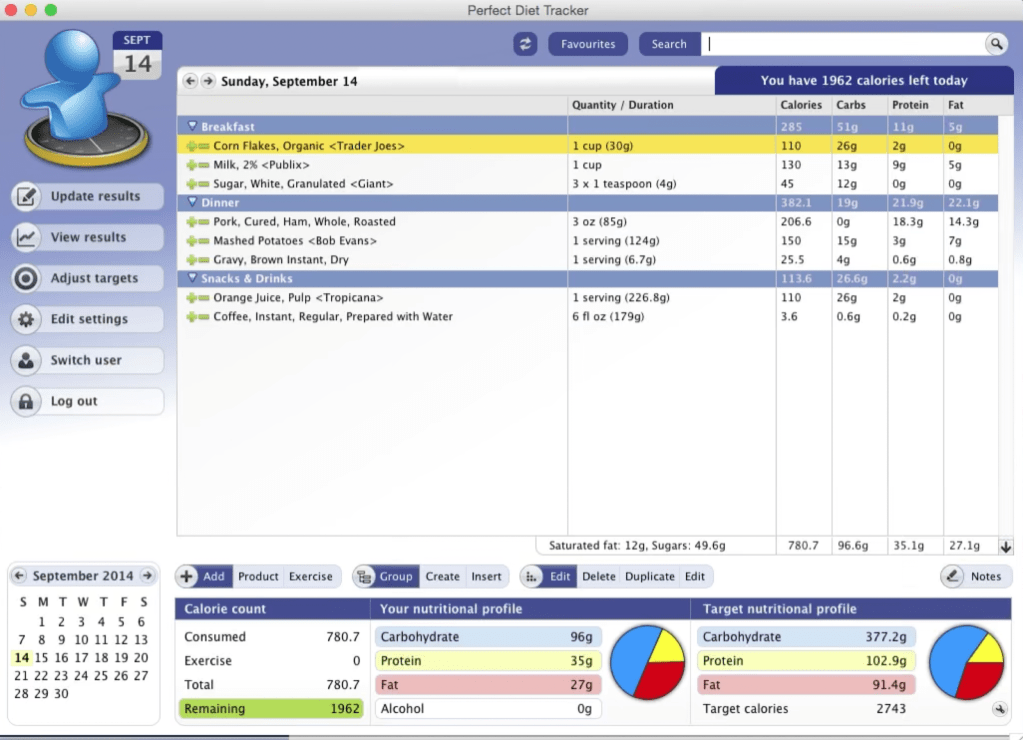Click your nutritional profile pie chart
The height and width of the screenshot is (740, 1023).
tap(647, 662)
